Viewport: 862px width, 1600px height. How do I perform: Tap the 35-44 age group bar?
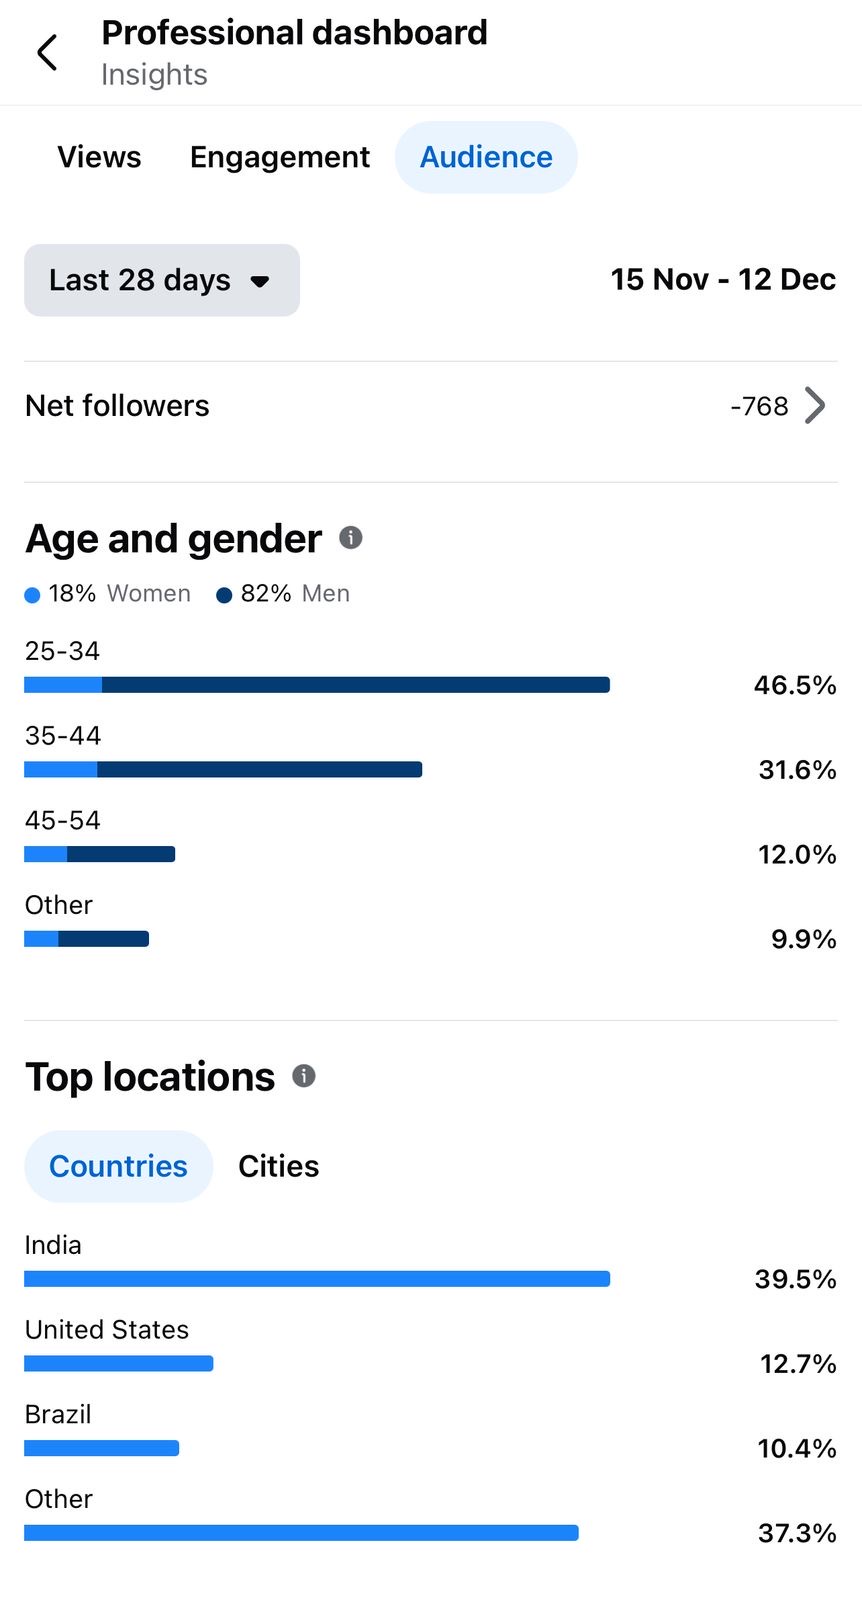[223, 770]
